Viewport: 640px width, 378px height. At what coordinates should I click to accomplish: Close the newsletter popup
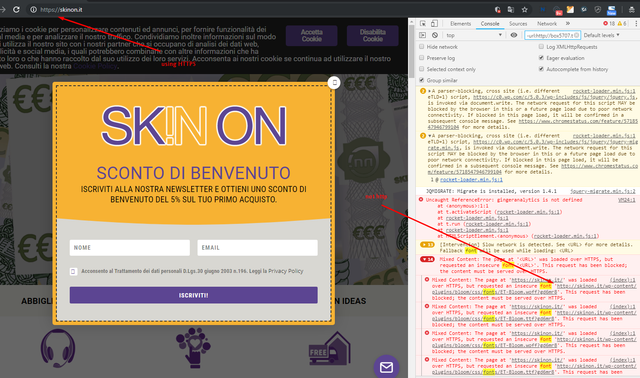coord(334,82)
